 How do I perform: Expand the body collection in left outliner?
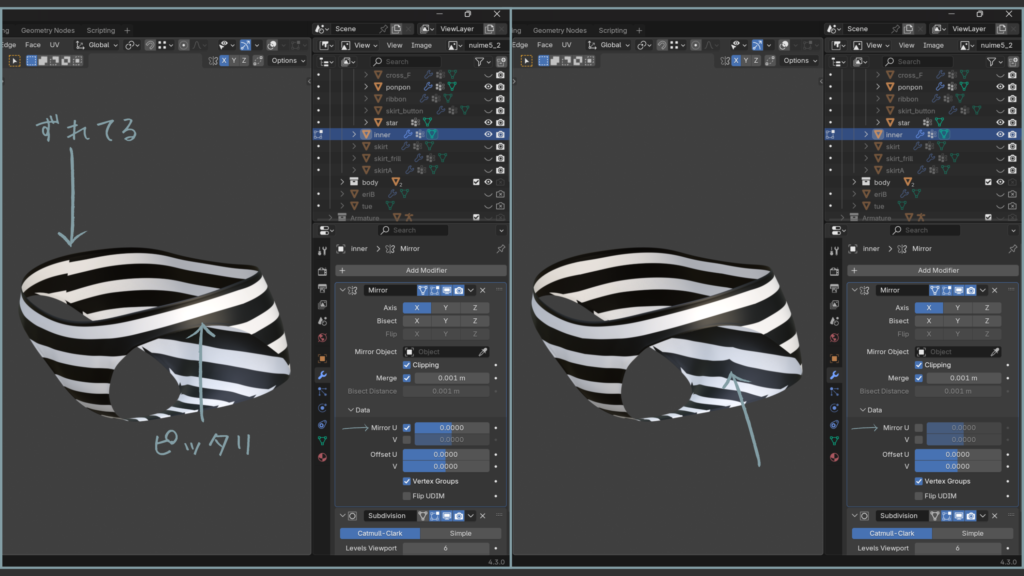click(x=342, y=182)
